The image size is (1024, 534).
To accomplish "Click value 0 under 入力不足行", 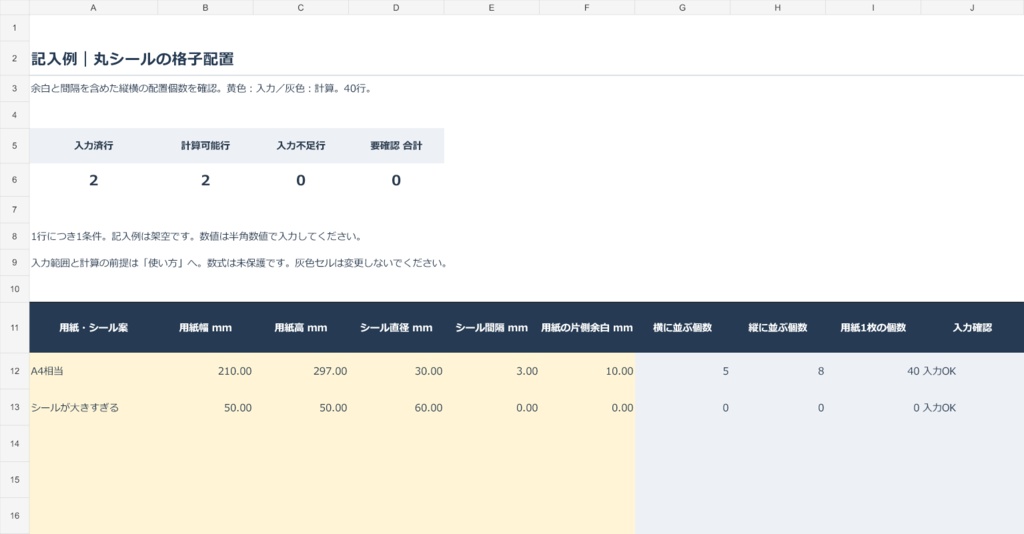I will coord(300,180).
